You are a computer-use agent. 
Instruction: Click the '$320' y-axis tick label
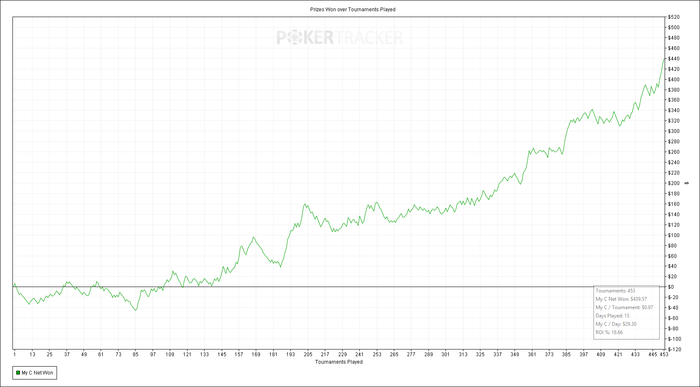pos(673,121)
